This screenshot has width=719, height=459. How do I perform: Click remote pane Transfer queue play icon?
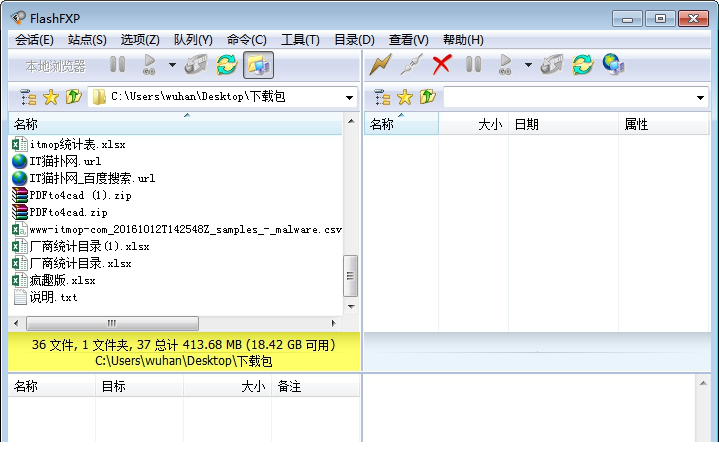coord(505,65)
